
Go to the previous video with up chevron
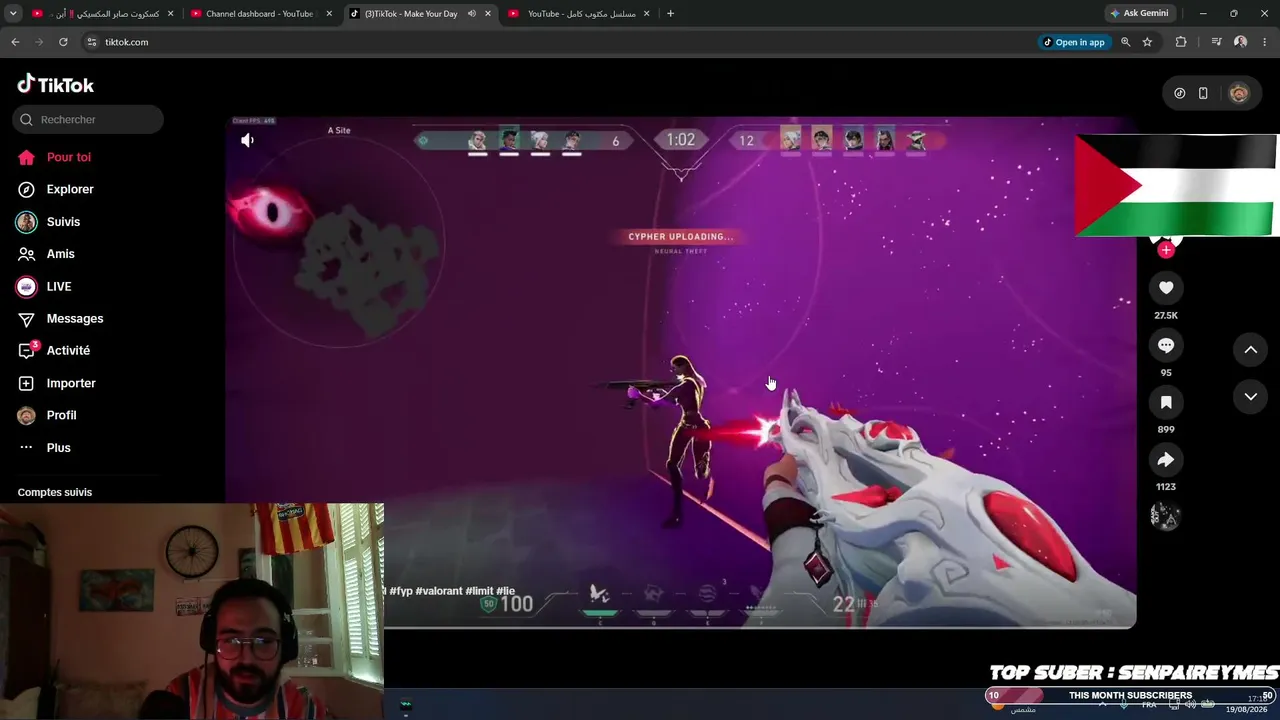(x=1251, y=349)
